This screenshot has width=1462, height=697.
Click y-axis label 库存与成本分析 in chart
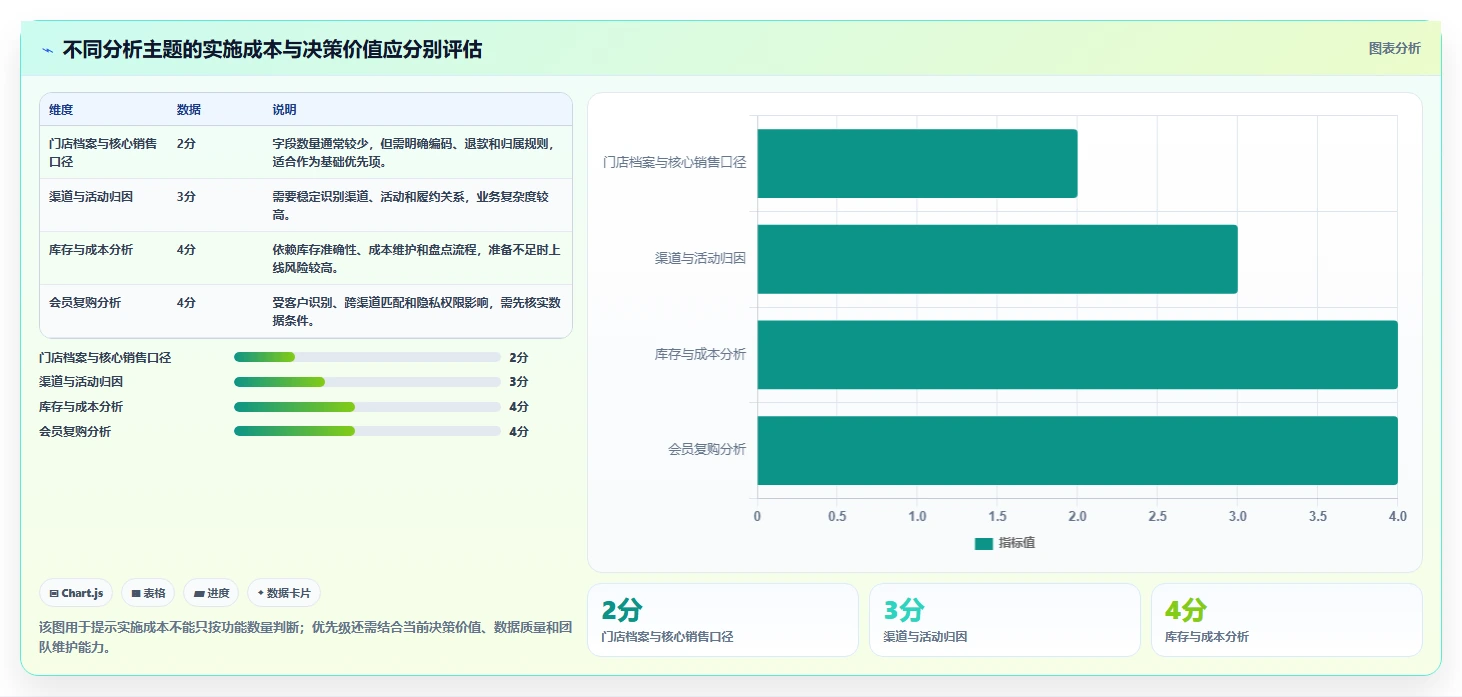point(701,354)
